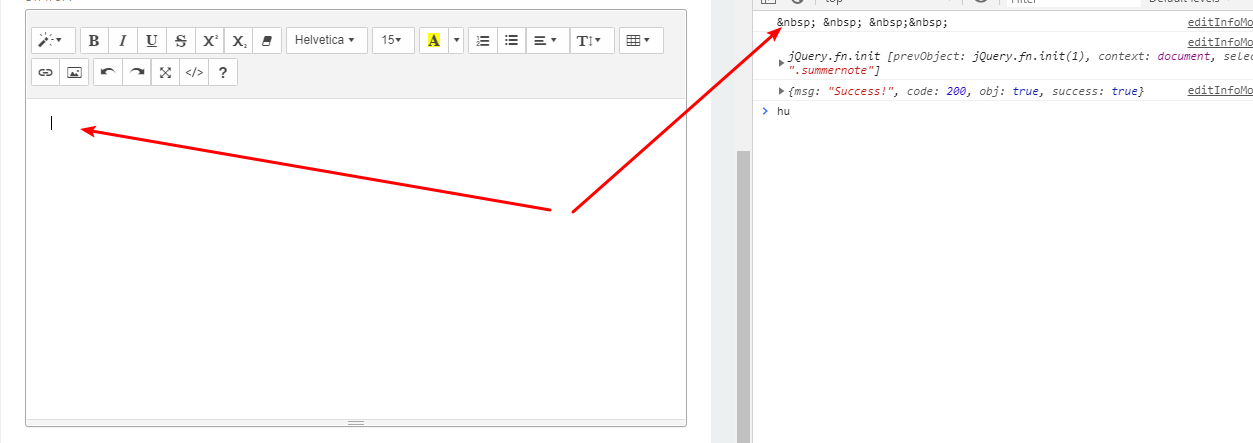The image size is (1253, 443).
Task: Open editInfoMo source link for Success log
Action: pyautogui.click(x=1219, y=91)
